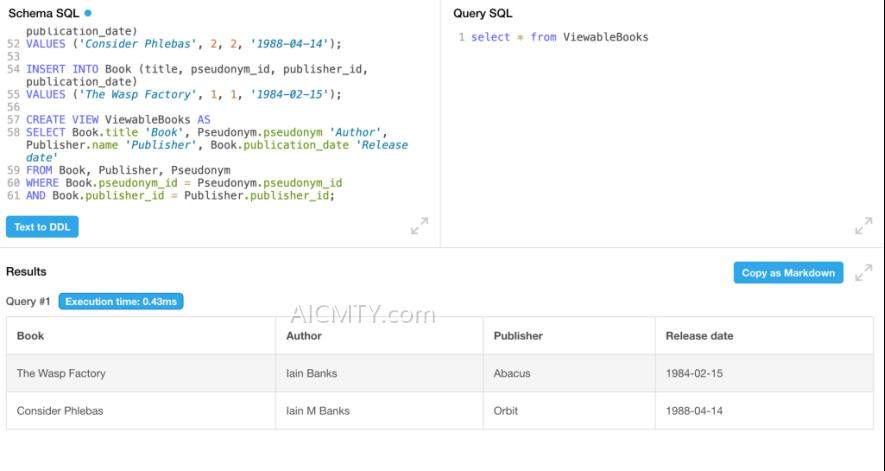
Task: Click the Publisher column header
Action: click(x=518, y=336)
